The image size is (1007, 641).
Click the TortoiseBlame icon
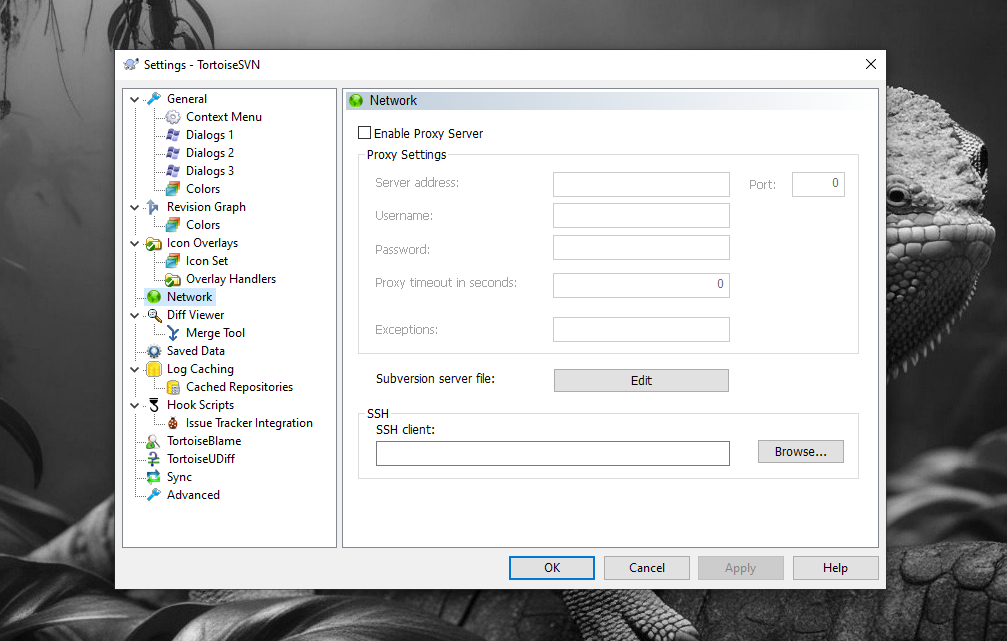pyautogui.click(x=154, y=441)
